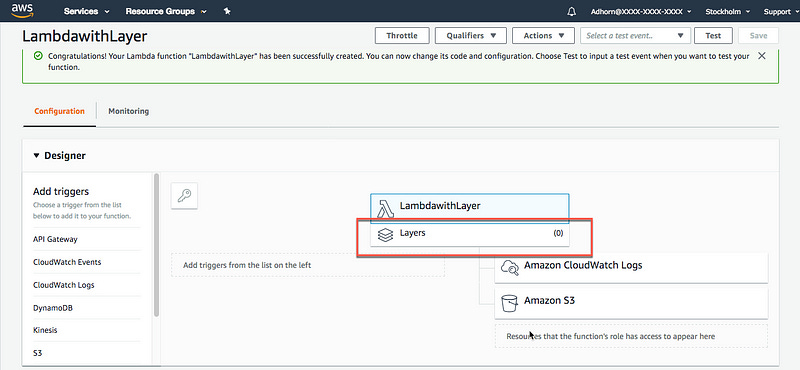The width and height of the screenshot is (800, 370).
Task: Click the triggers list scrollbar
Action: pyautogui.click(x=157, y=245)
